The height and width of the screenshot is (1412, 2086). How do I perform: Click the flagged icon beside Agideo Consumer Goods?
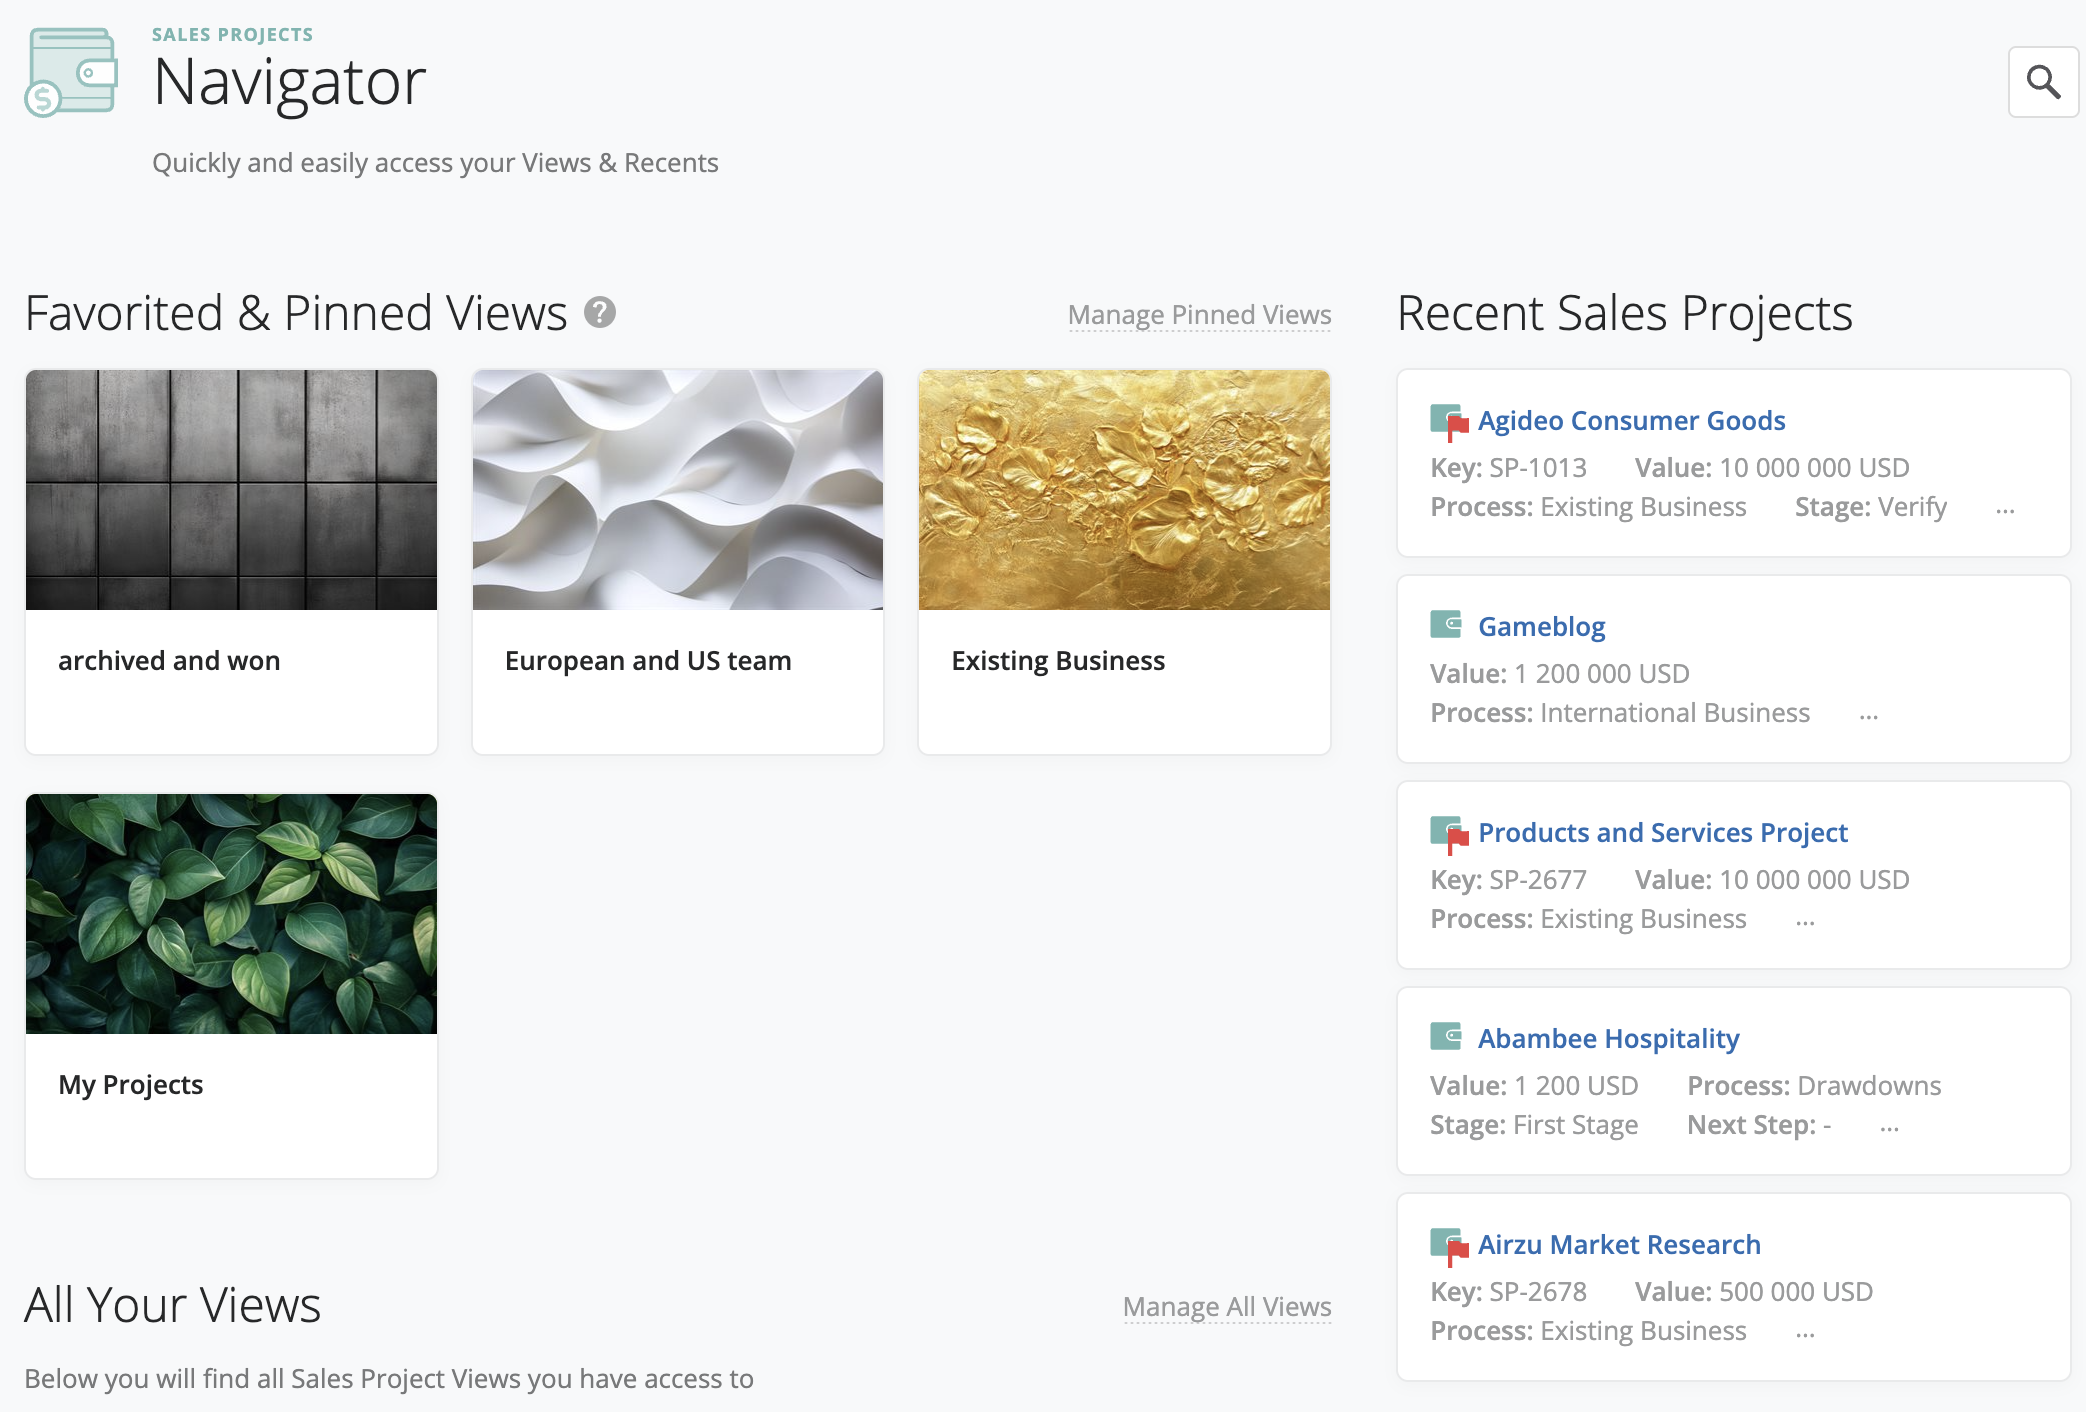click(1448, 421)
